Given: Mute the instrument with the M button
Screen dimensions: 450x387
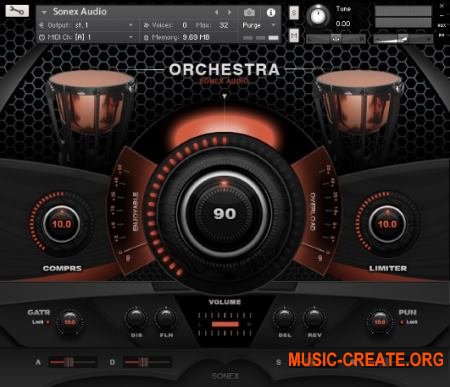Looking at the screenshot, I should point(294,35).
